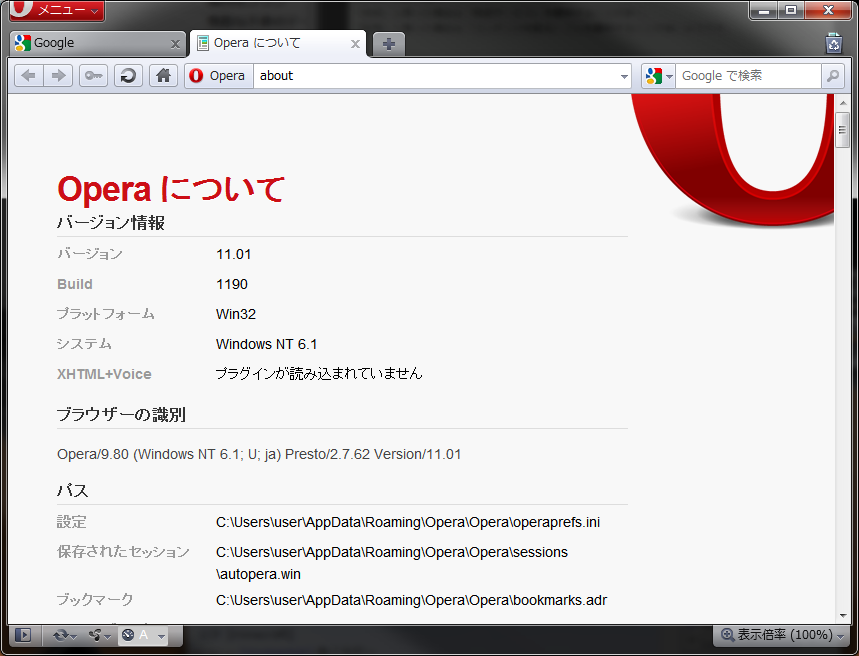The height and width of the screenshot is (656, 859).
Task: Click the システム label
Action: 84,344
